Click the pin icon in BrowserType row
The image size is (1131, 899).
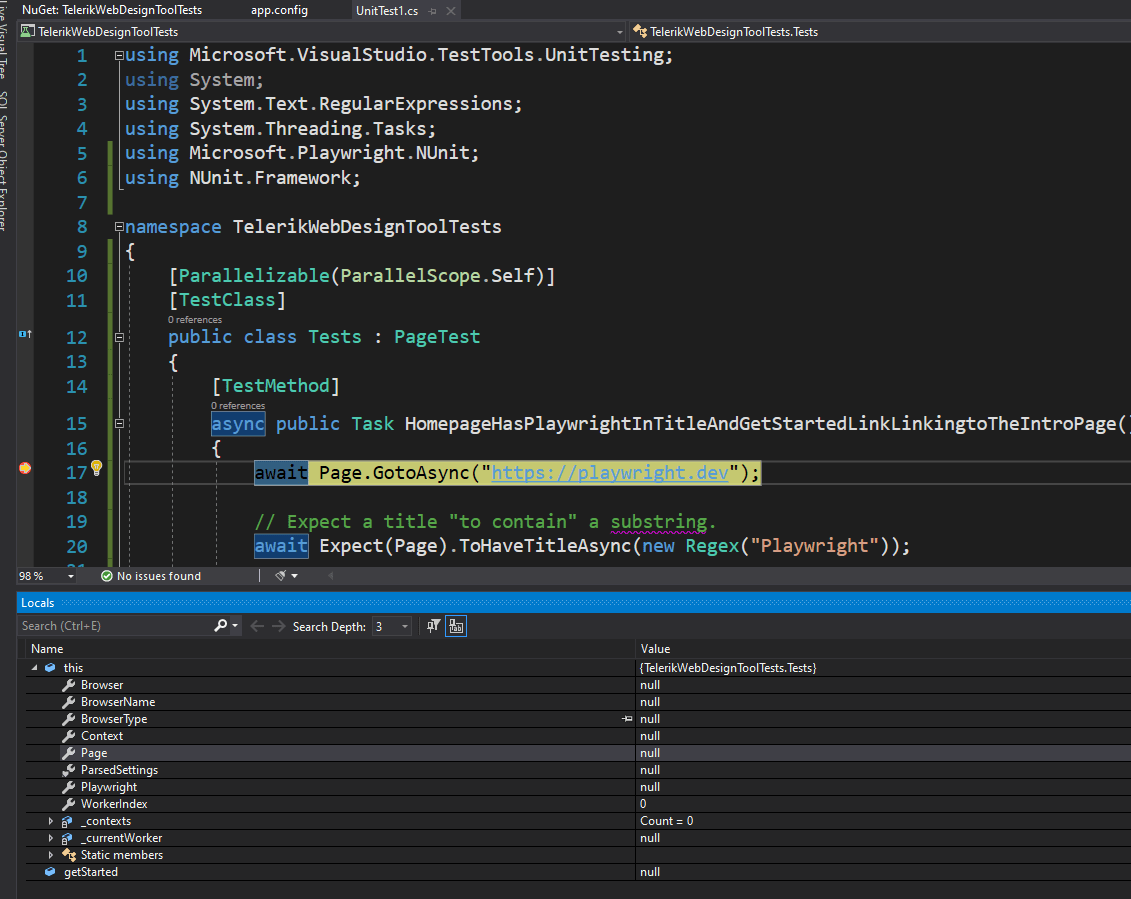pos(627,719)
